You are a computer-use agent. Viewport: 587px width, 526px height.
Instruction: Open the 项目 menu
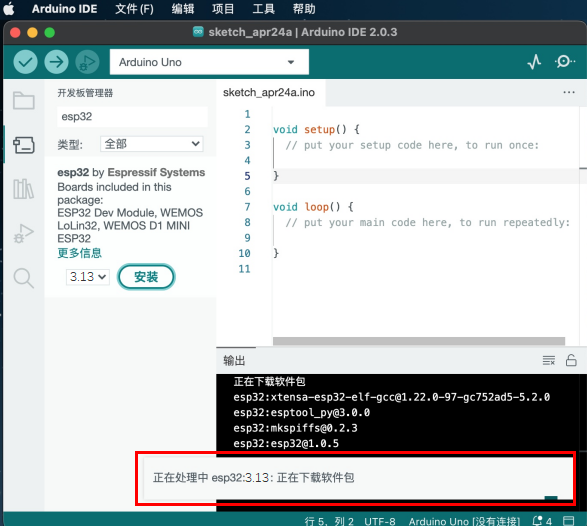(223, 9)
